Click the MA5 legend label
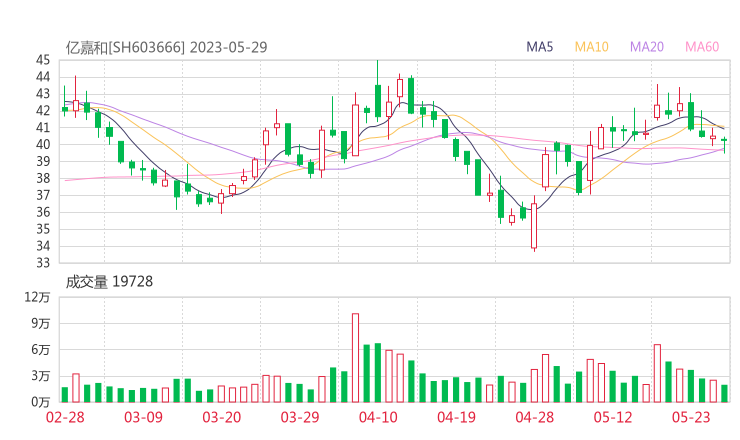Image resolution: width=740 pixels, height=440 pixels. 539,47
